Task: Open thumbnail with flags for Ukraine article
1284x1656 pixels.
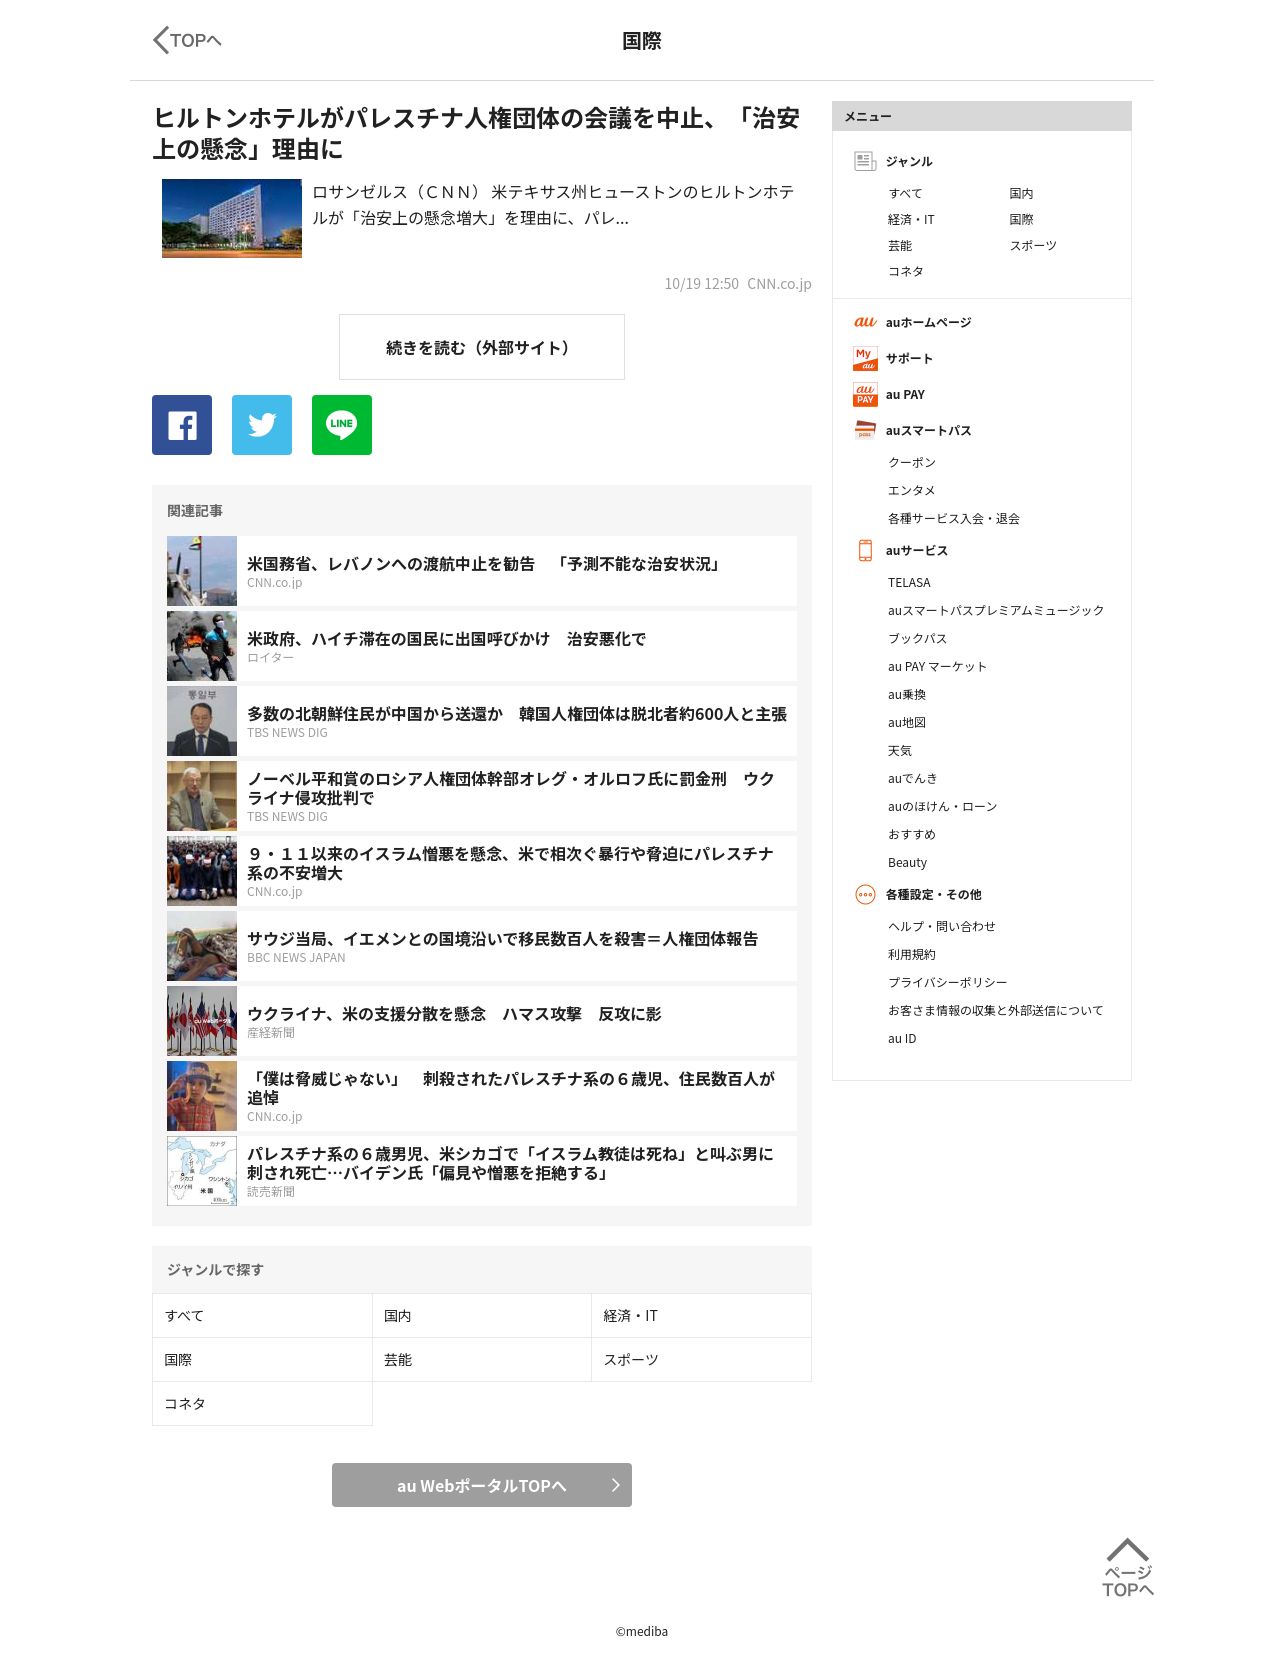Action: pyautogui.click(x=202, y=1021)
